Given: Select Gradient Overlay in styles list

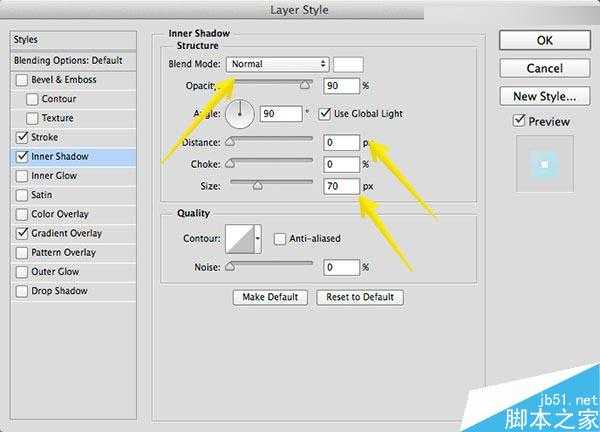Looking at the screenshot, I should point(66,233).
